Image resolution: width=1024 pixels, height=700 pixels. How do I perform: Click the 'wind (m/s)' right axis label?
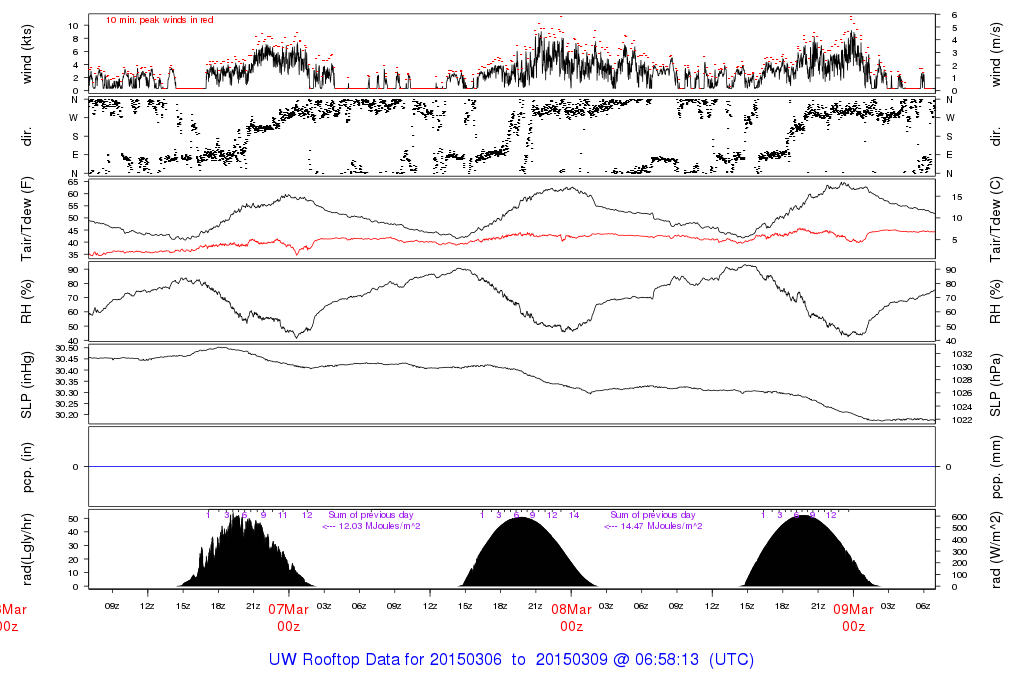pyautogui.click(x=995, y=54)
